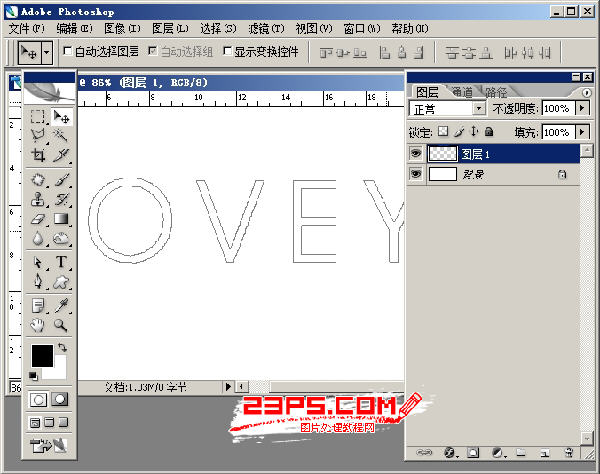Enable the 显示变换控件 checkbox
Image resolution: width=600 pixels, height=474 pixels.
click(x=227, y=50)
